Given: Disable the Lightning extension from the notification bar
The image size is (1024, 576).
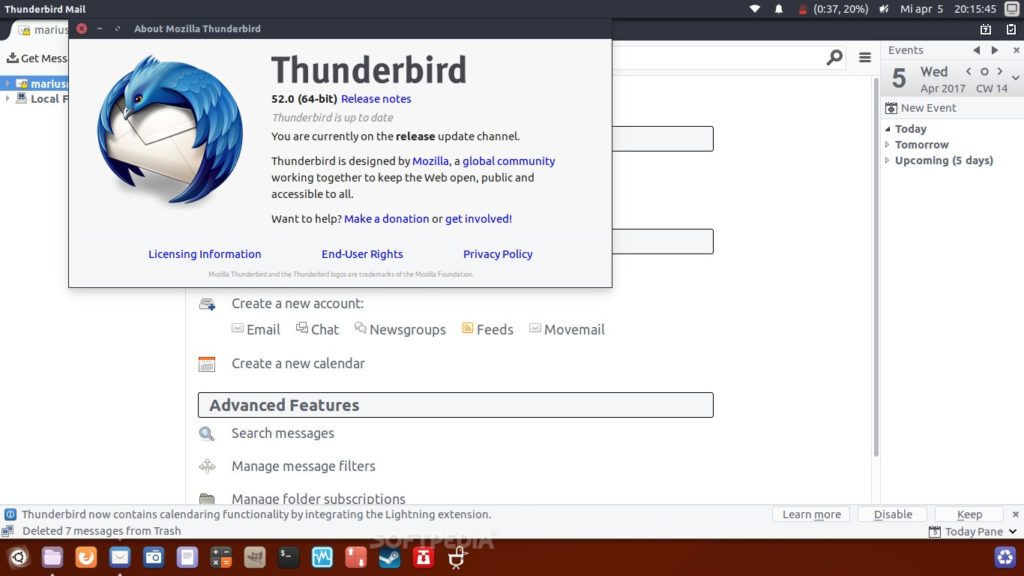Looking at the screenshot, I should (893, 515).
